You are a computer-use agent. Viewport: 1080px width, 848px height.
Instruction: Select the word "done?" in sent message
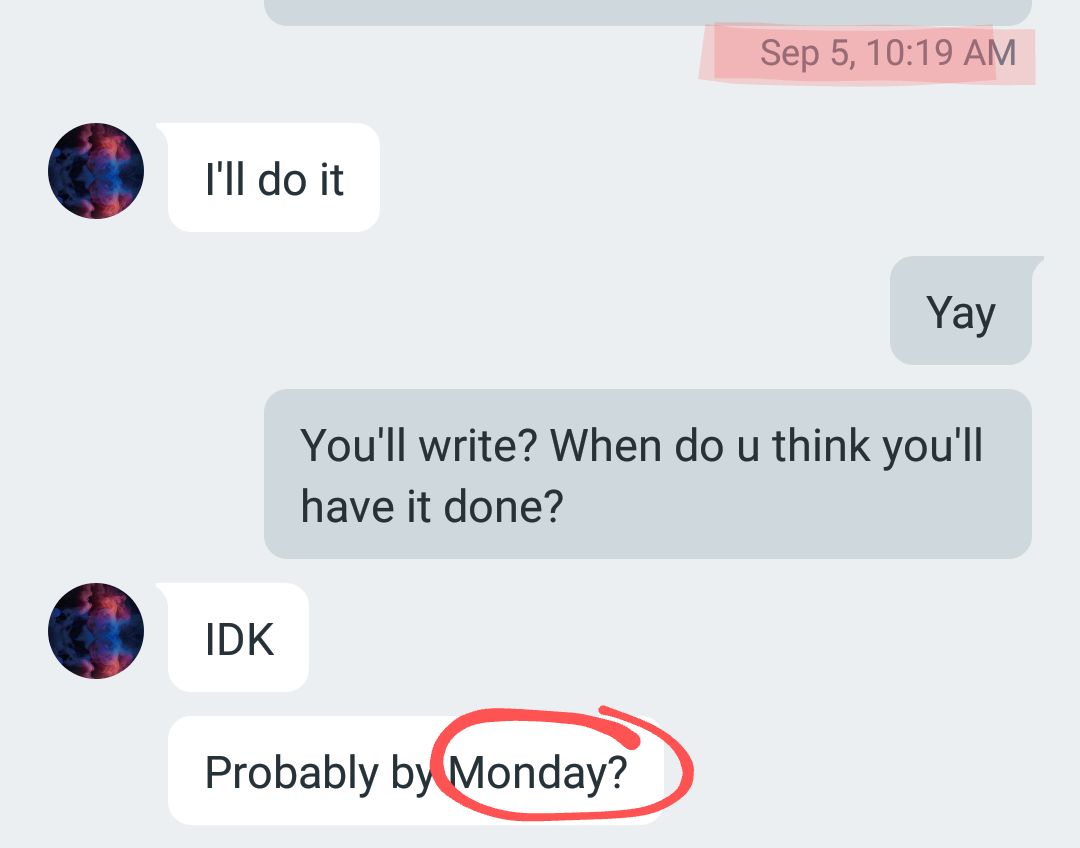pyautogui.click(x=503, y=506)
